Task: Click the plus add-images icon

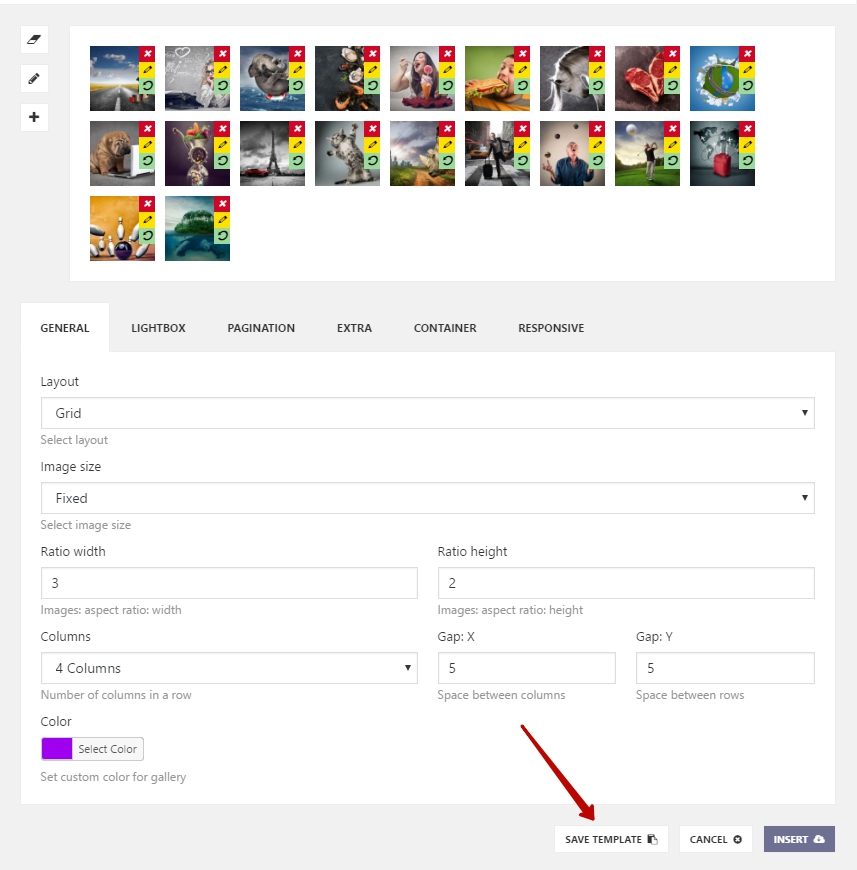Action: (34, 117)
